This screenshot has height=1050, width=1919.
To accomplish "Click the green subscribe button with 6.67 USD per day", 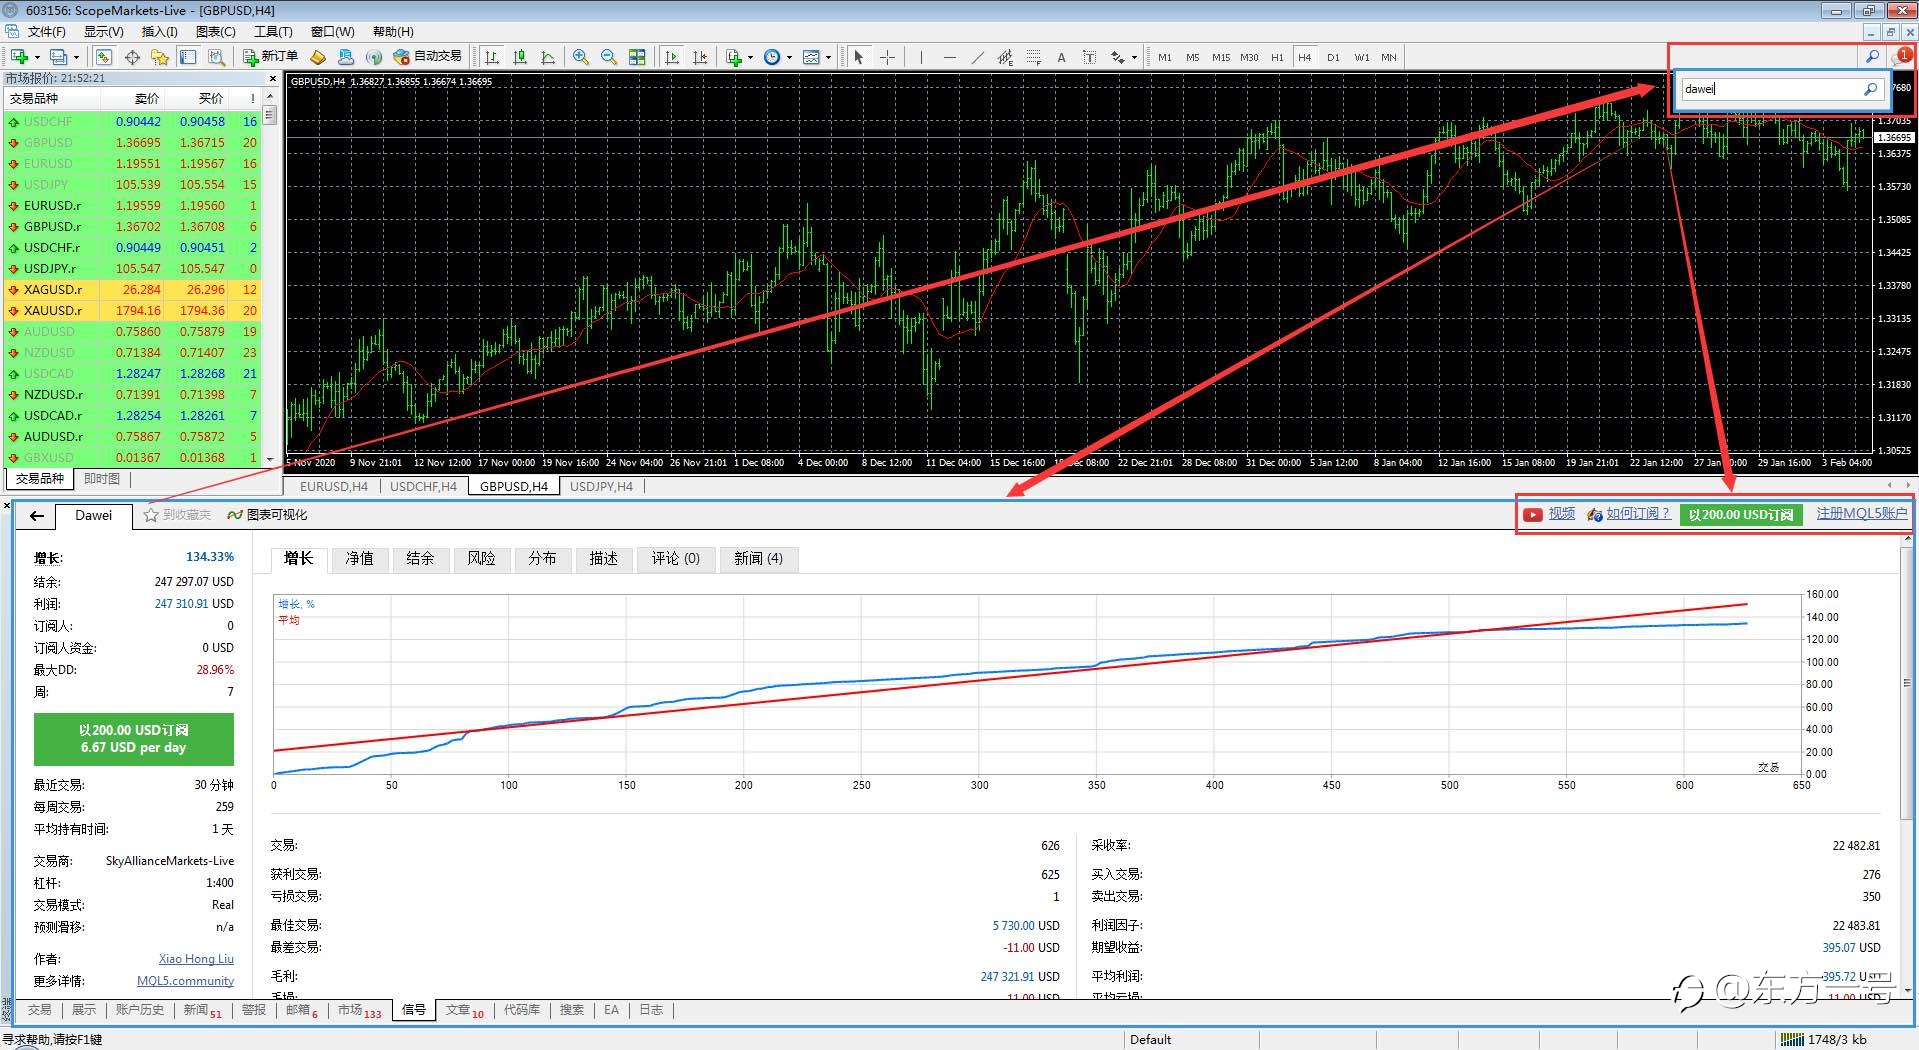I will click(x=134, y=739).
